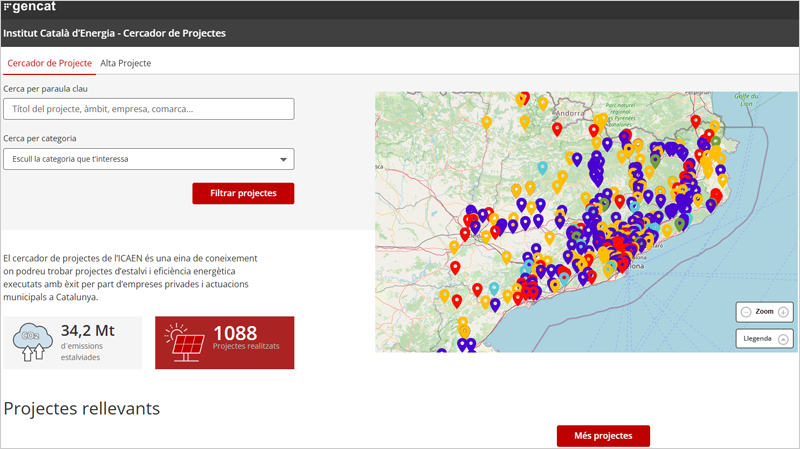Screen dimensions: 800x449
Task: Focus the keyword search field
Action: pyautogui.click(x=148, y=109)
